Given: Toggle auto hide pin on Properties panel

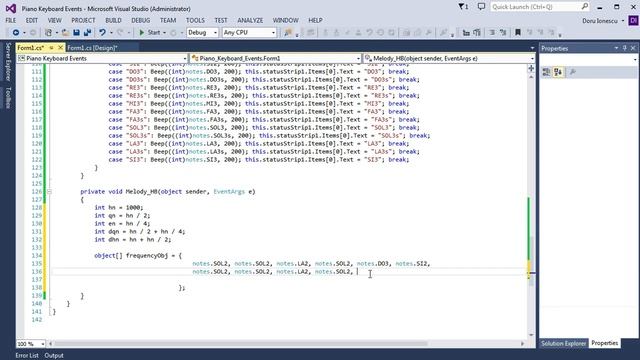Looking at the screenshot, I should point(624,48).
